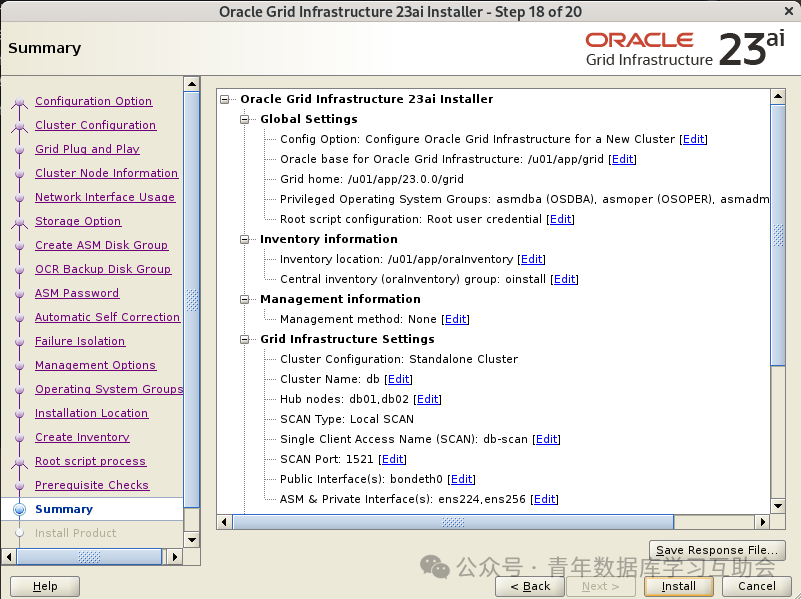Go to the Storage Option step
This screenshot has width=801, height=599.
click(78, 221)
